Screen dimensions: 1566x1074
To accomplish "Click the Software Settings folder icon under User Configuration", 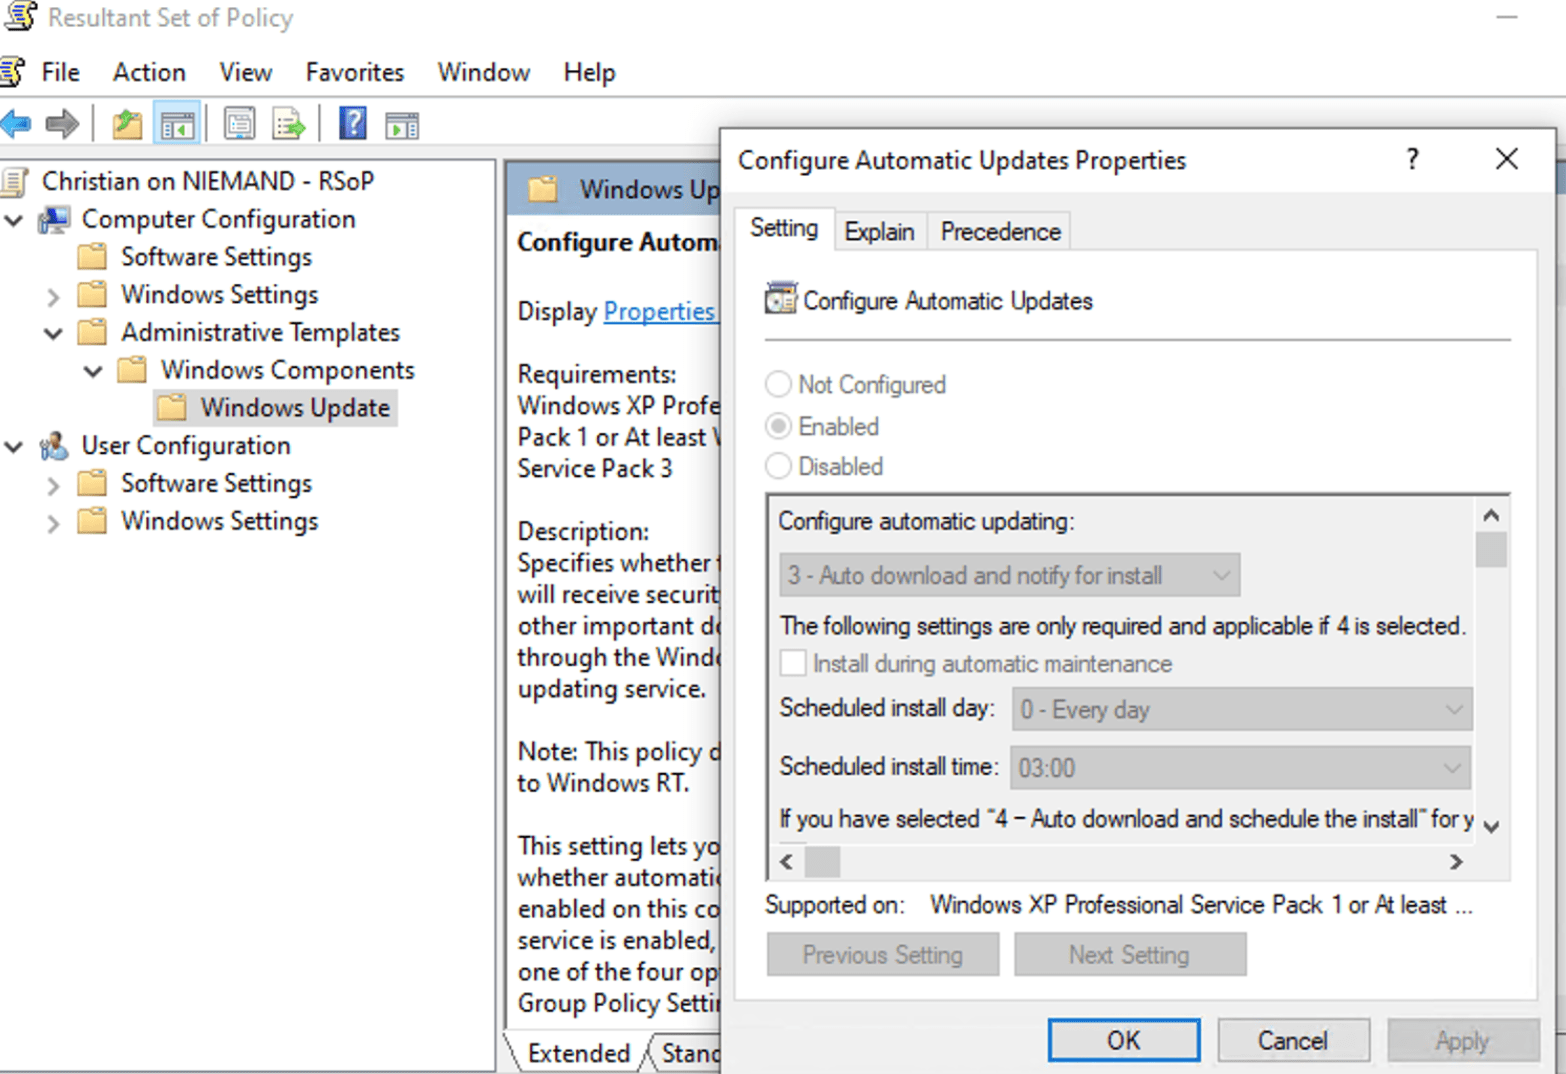I will pos(92,484).
